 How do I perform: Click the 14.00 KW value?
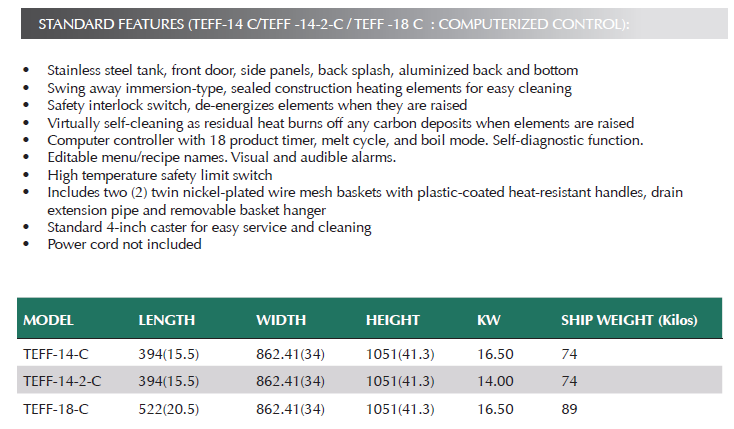pos(495,381)
